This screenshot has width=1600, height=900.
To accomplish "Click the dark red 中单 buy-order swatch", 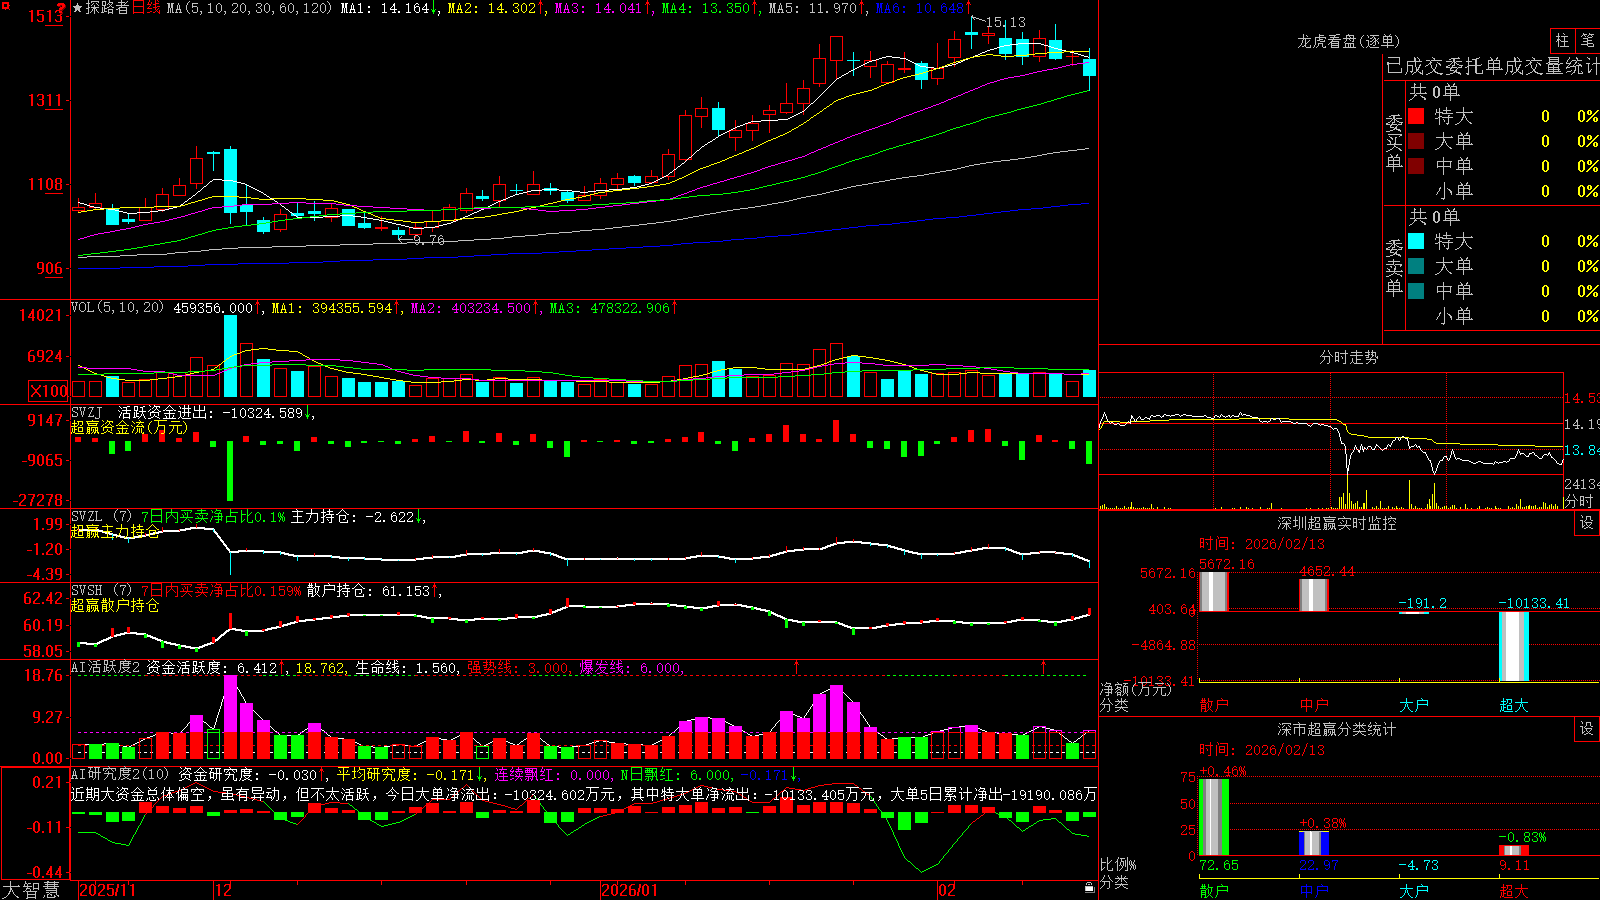I will pyautogui.click(x=1416, y=166).
